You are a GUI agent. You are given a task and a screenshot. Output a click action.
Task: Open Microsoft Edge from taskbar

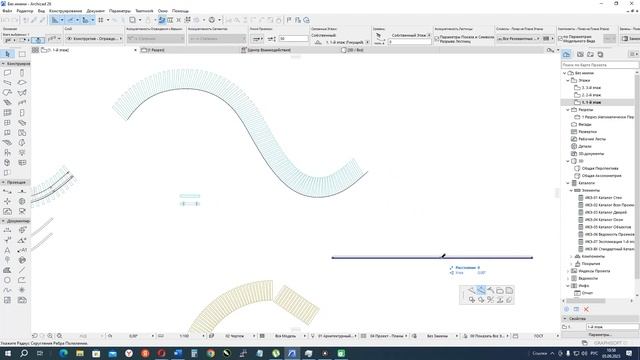(63, 353)
